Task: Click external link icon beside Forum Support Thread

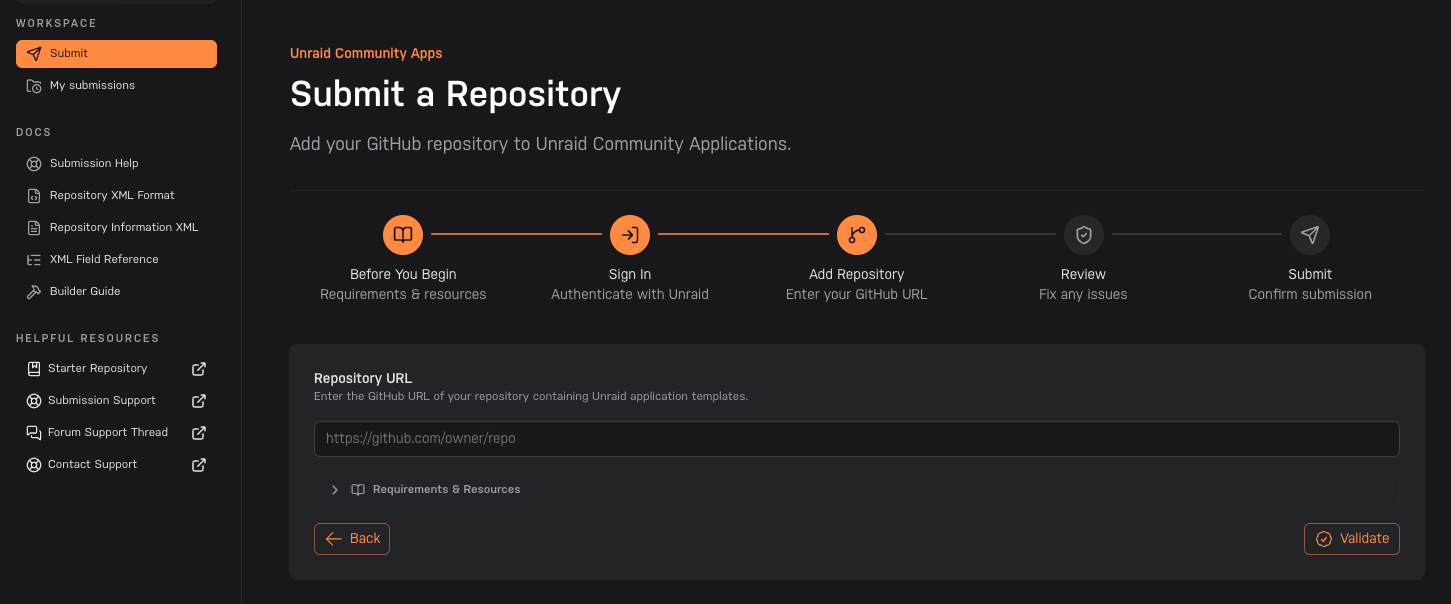Action: click(x=199, y=432)
